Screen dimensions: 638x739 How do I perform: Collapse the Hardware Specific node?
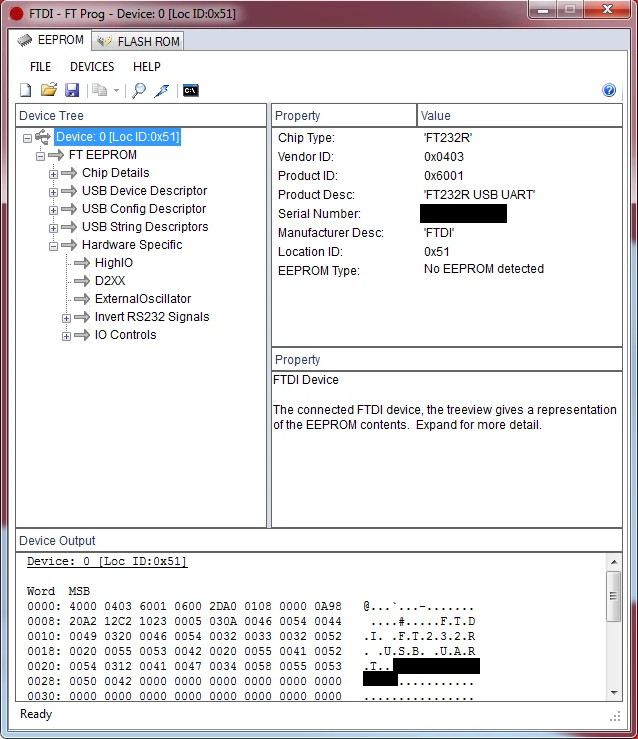pos(53,246)
